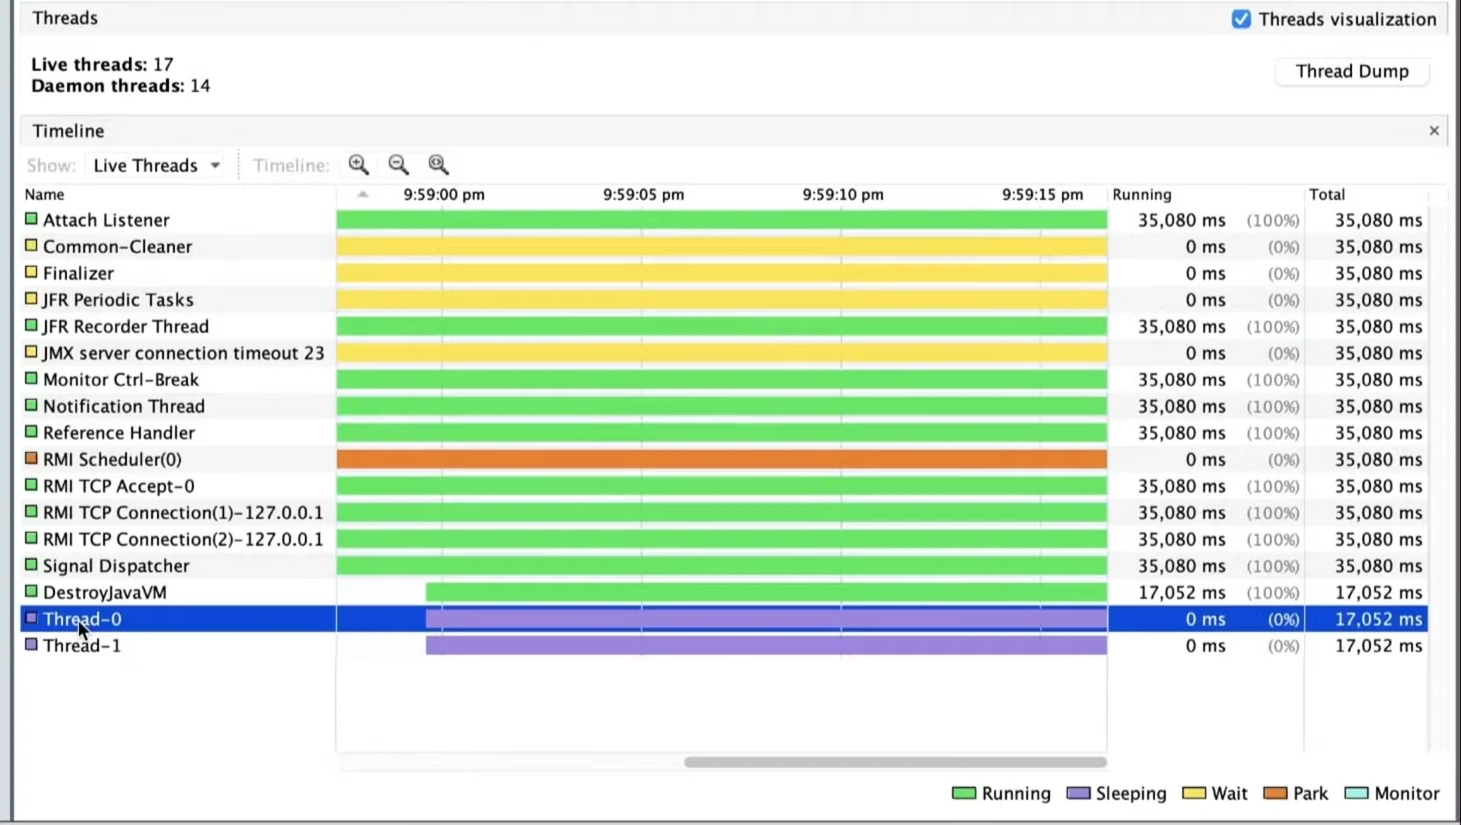Screen dimensions: 1461x825
Task: Select RMI TCP Connection(2)-127.0.0.1 thread
Action: tap(724, 539)
